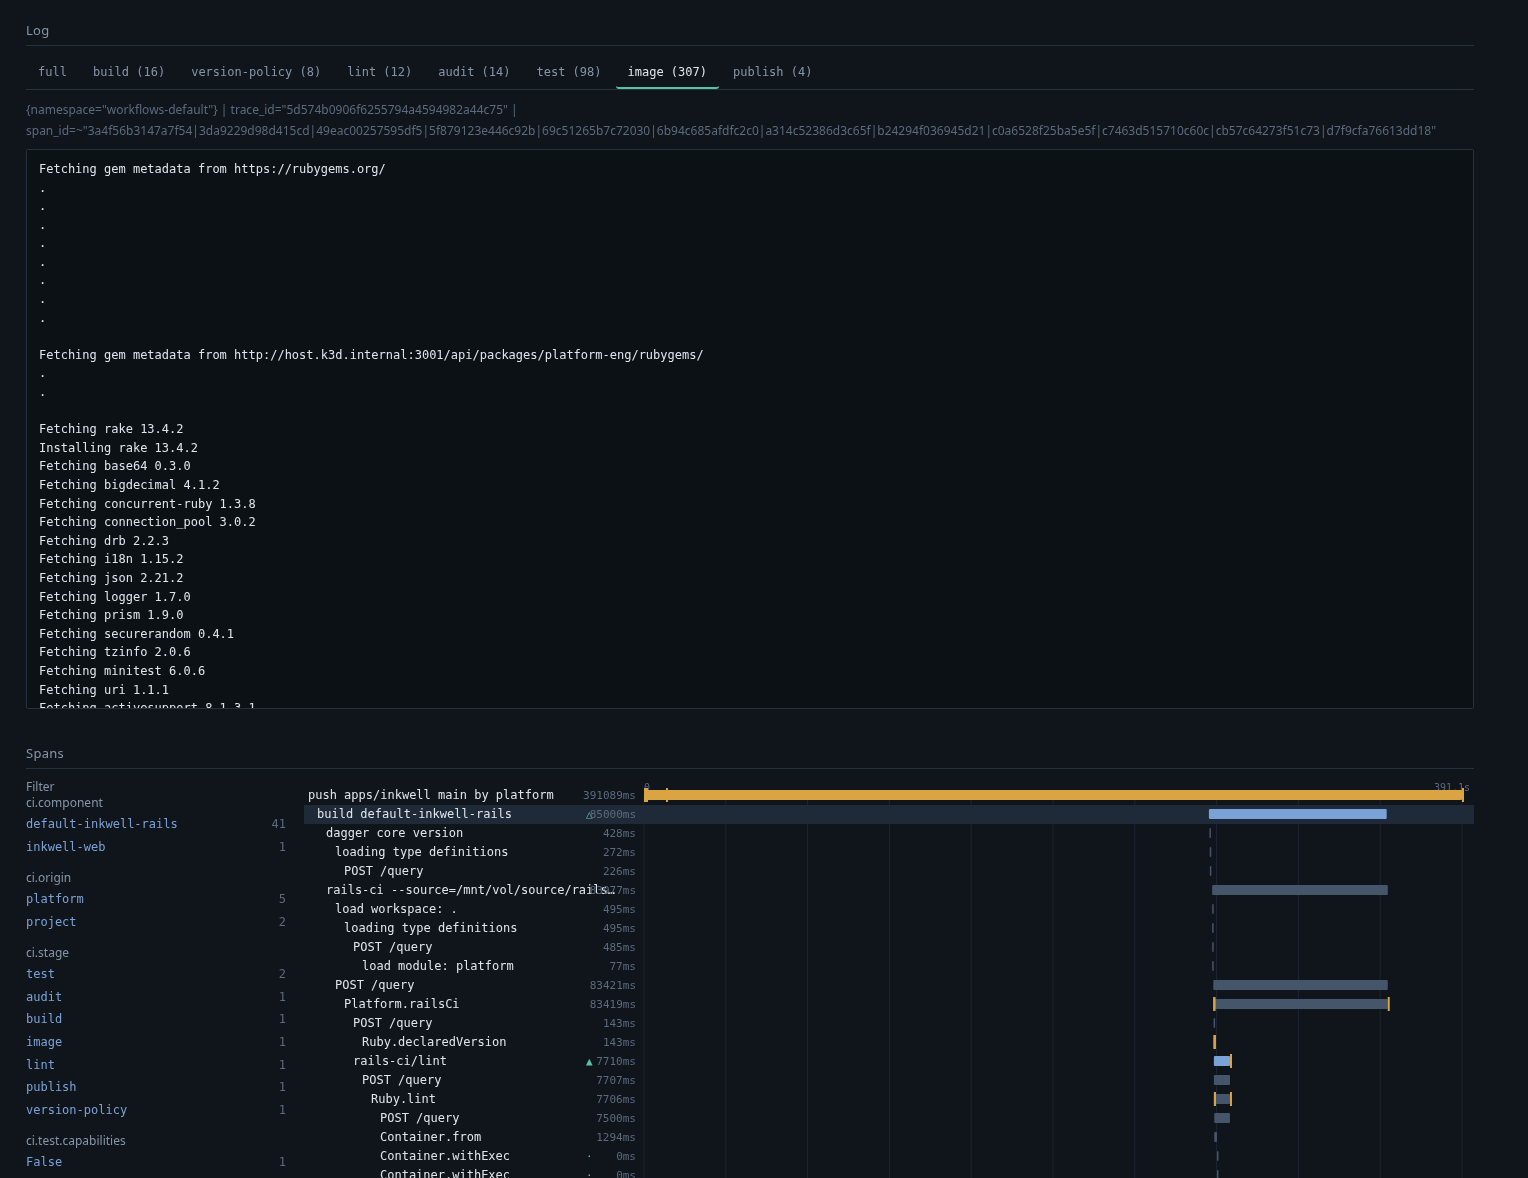
Task: Click the 'Fetching bigdecimal 4.1.2' log line
Action: point(129,485)
